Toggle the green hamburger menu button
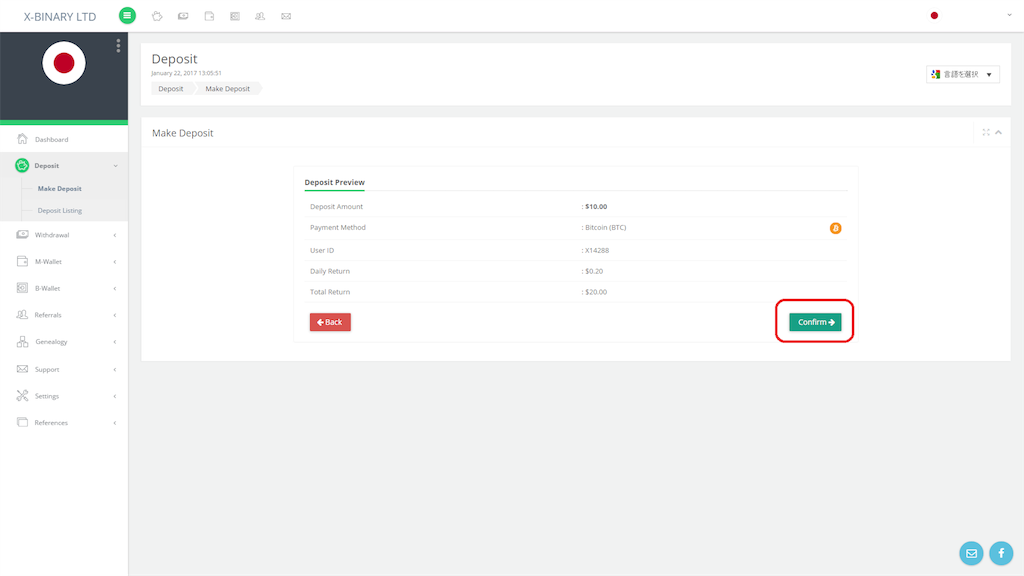The width and height of the screenshot is (1024, 576). point(127,16)
